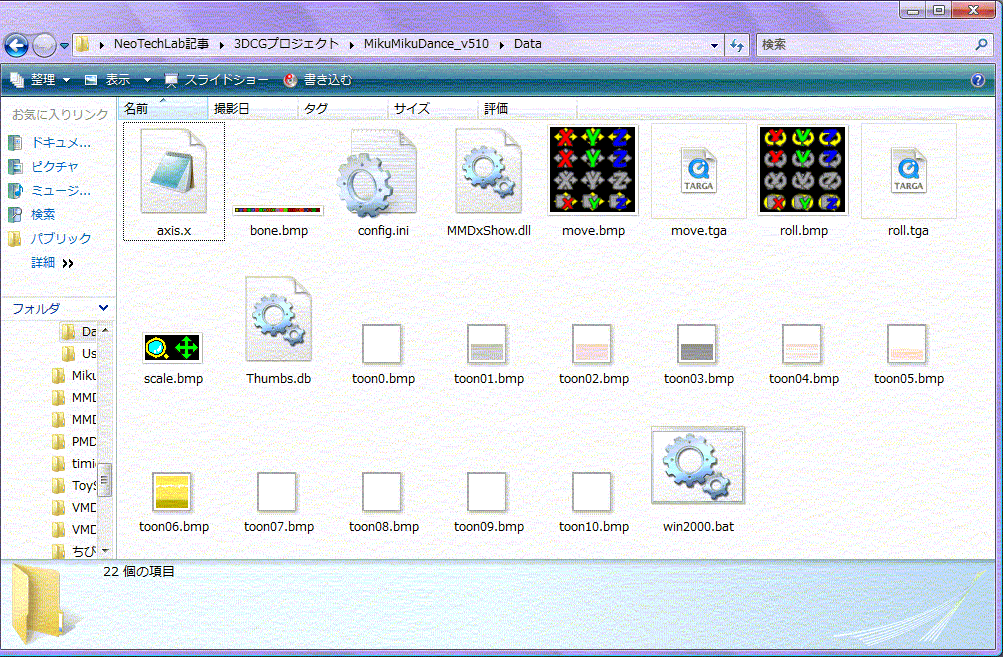The height and width of the screenshot is (657, 1003).
Task: Expand 詳細 more favorite links
Action: tap(52, 262)
